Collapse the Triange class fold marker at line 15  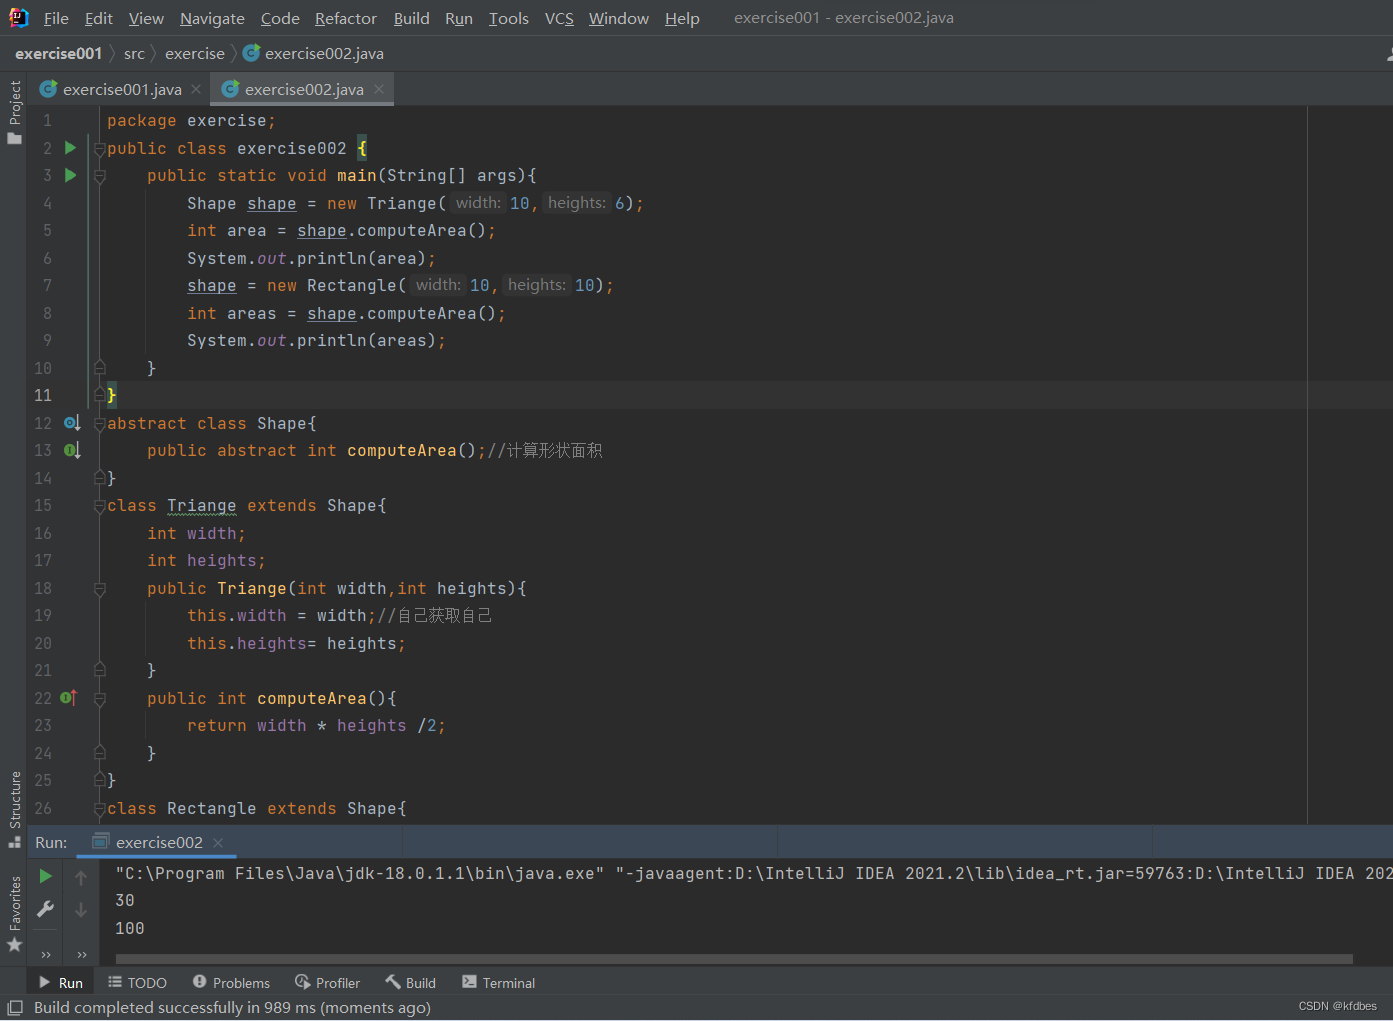tap(99, 506)
